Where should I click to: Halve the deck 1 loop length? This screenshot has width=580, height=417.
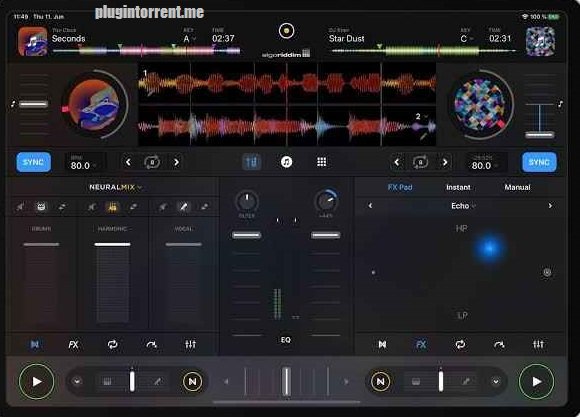[128, 162]
